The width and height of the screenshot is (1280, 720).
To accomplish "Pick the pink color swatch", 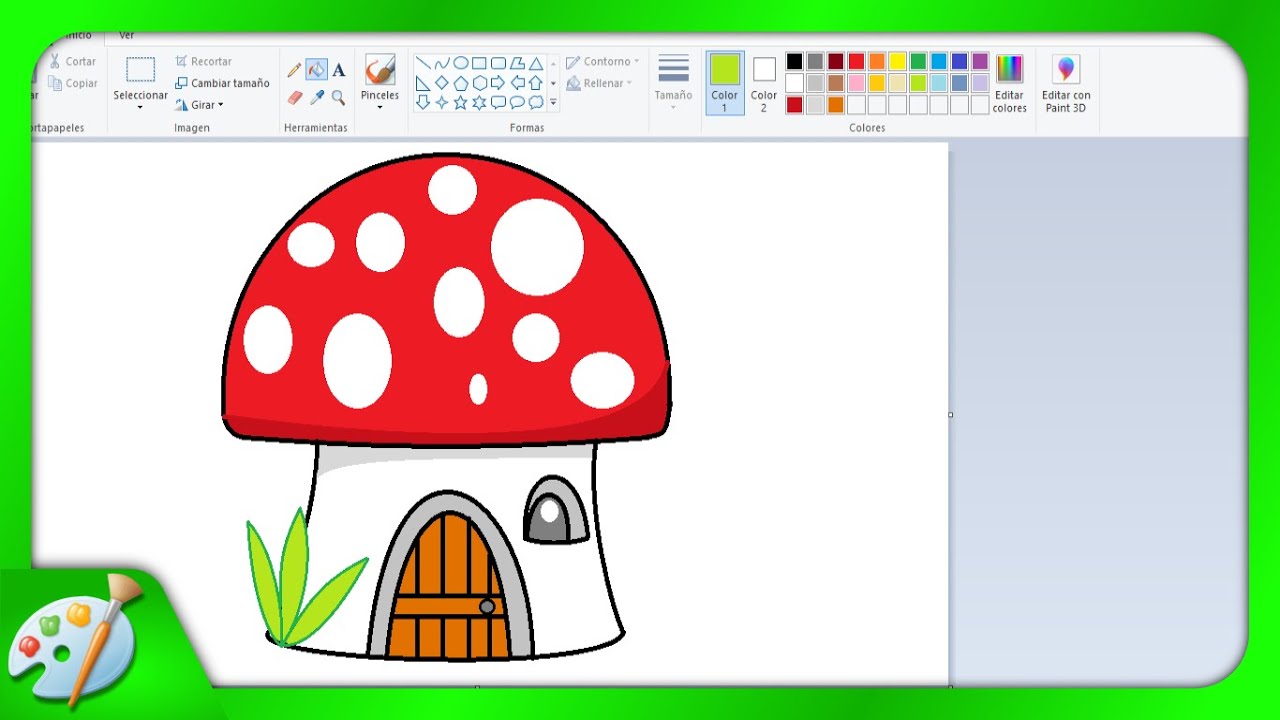I will click(x=856, y=83).
